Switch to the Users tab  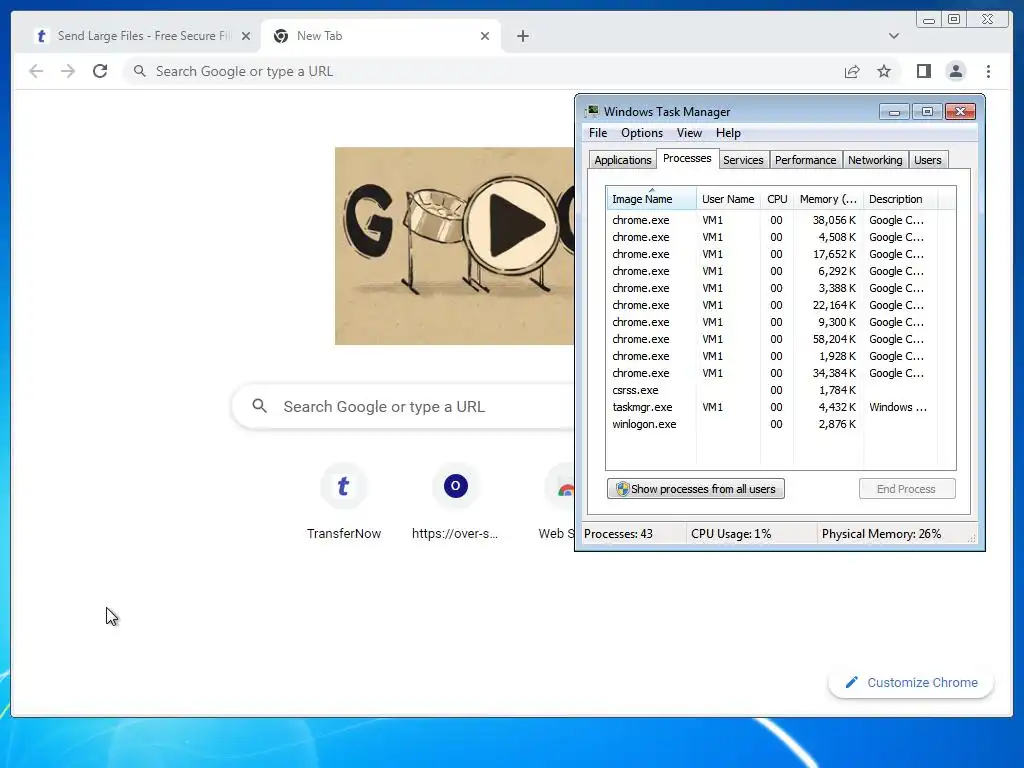pos(927,160)
